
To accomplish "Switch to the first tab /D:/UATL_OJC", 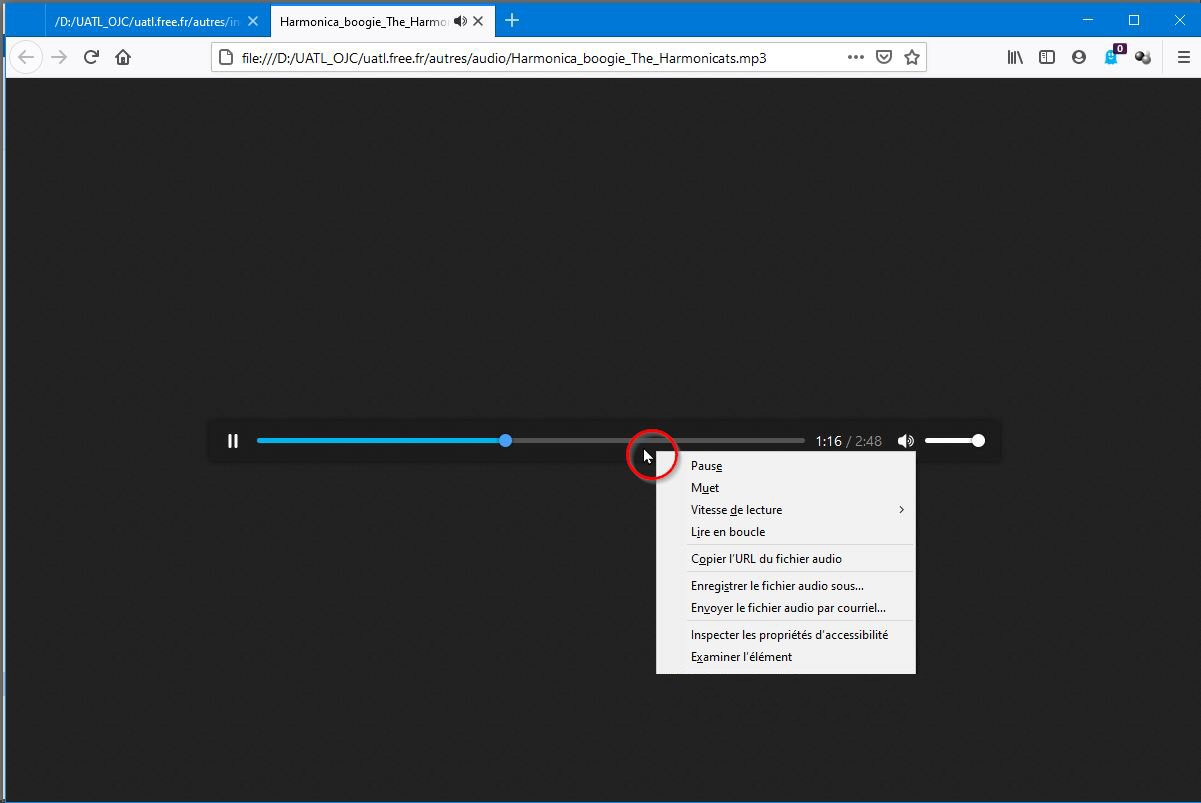I will (147, 21).
